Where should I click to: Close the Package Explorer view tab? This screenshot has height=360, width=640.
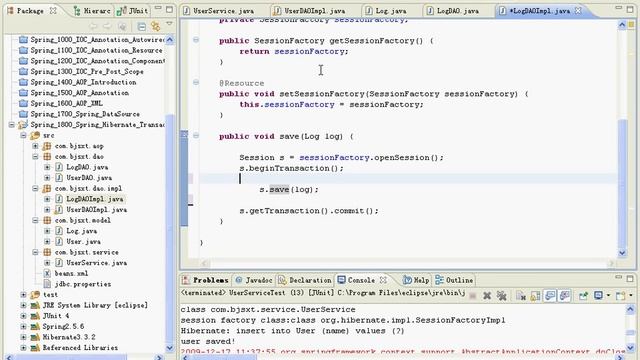coord(53,11)
